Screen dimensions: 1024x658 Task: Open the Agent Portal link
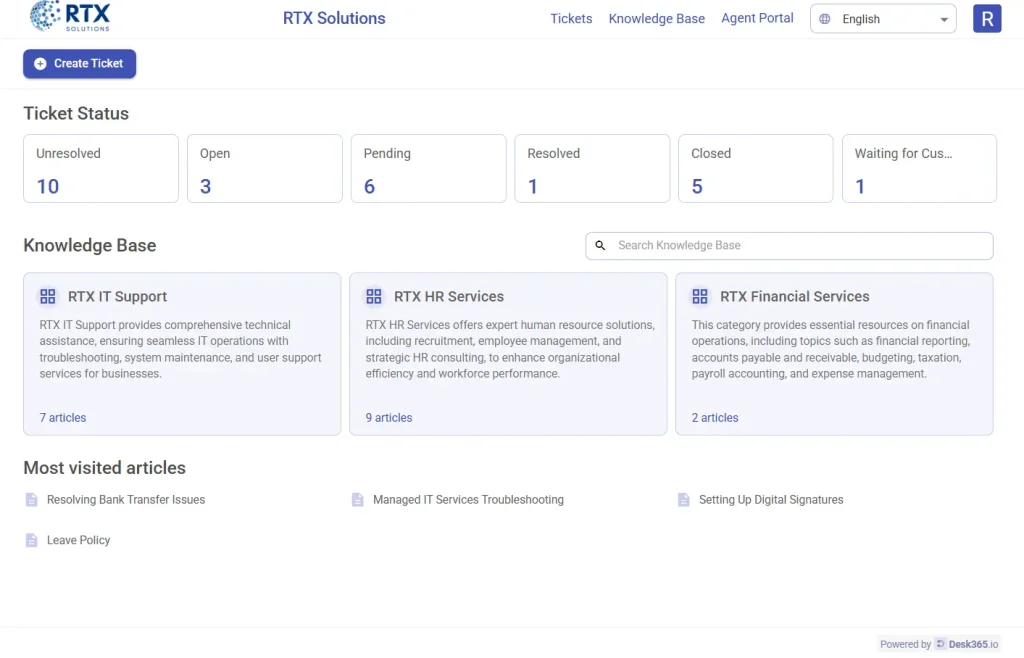757,18
